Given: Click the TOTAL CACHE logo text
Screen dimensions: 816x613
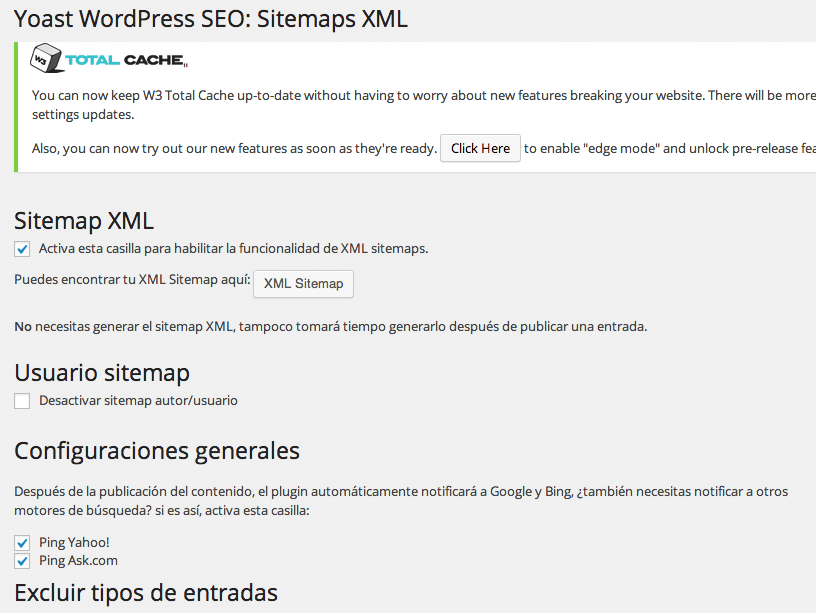Looking at the screenshot, I should (x=125, y=60).
